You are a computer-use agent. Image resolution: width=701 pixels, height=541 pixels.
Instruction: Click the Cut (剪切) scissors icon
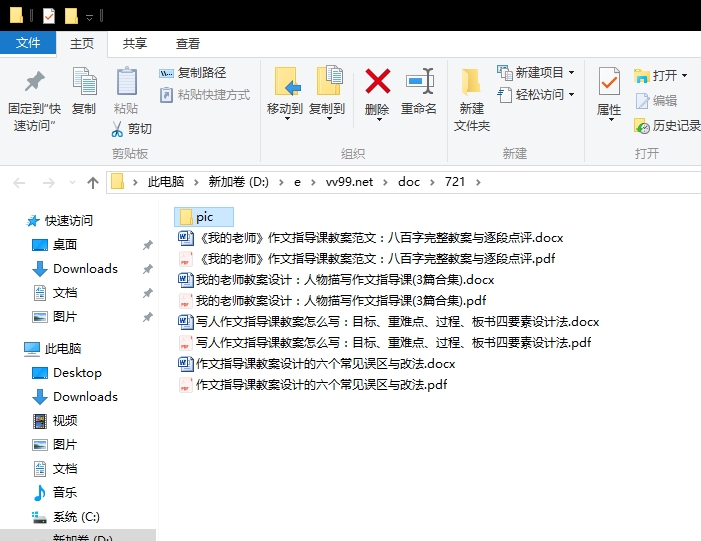[x=117, y=129]
